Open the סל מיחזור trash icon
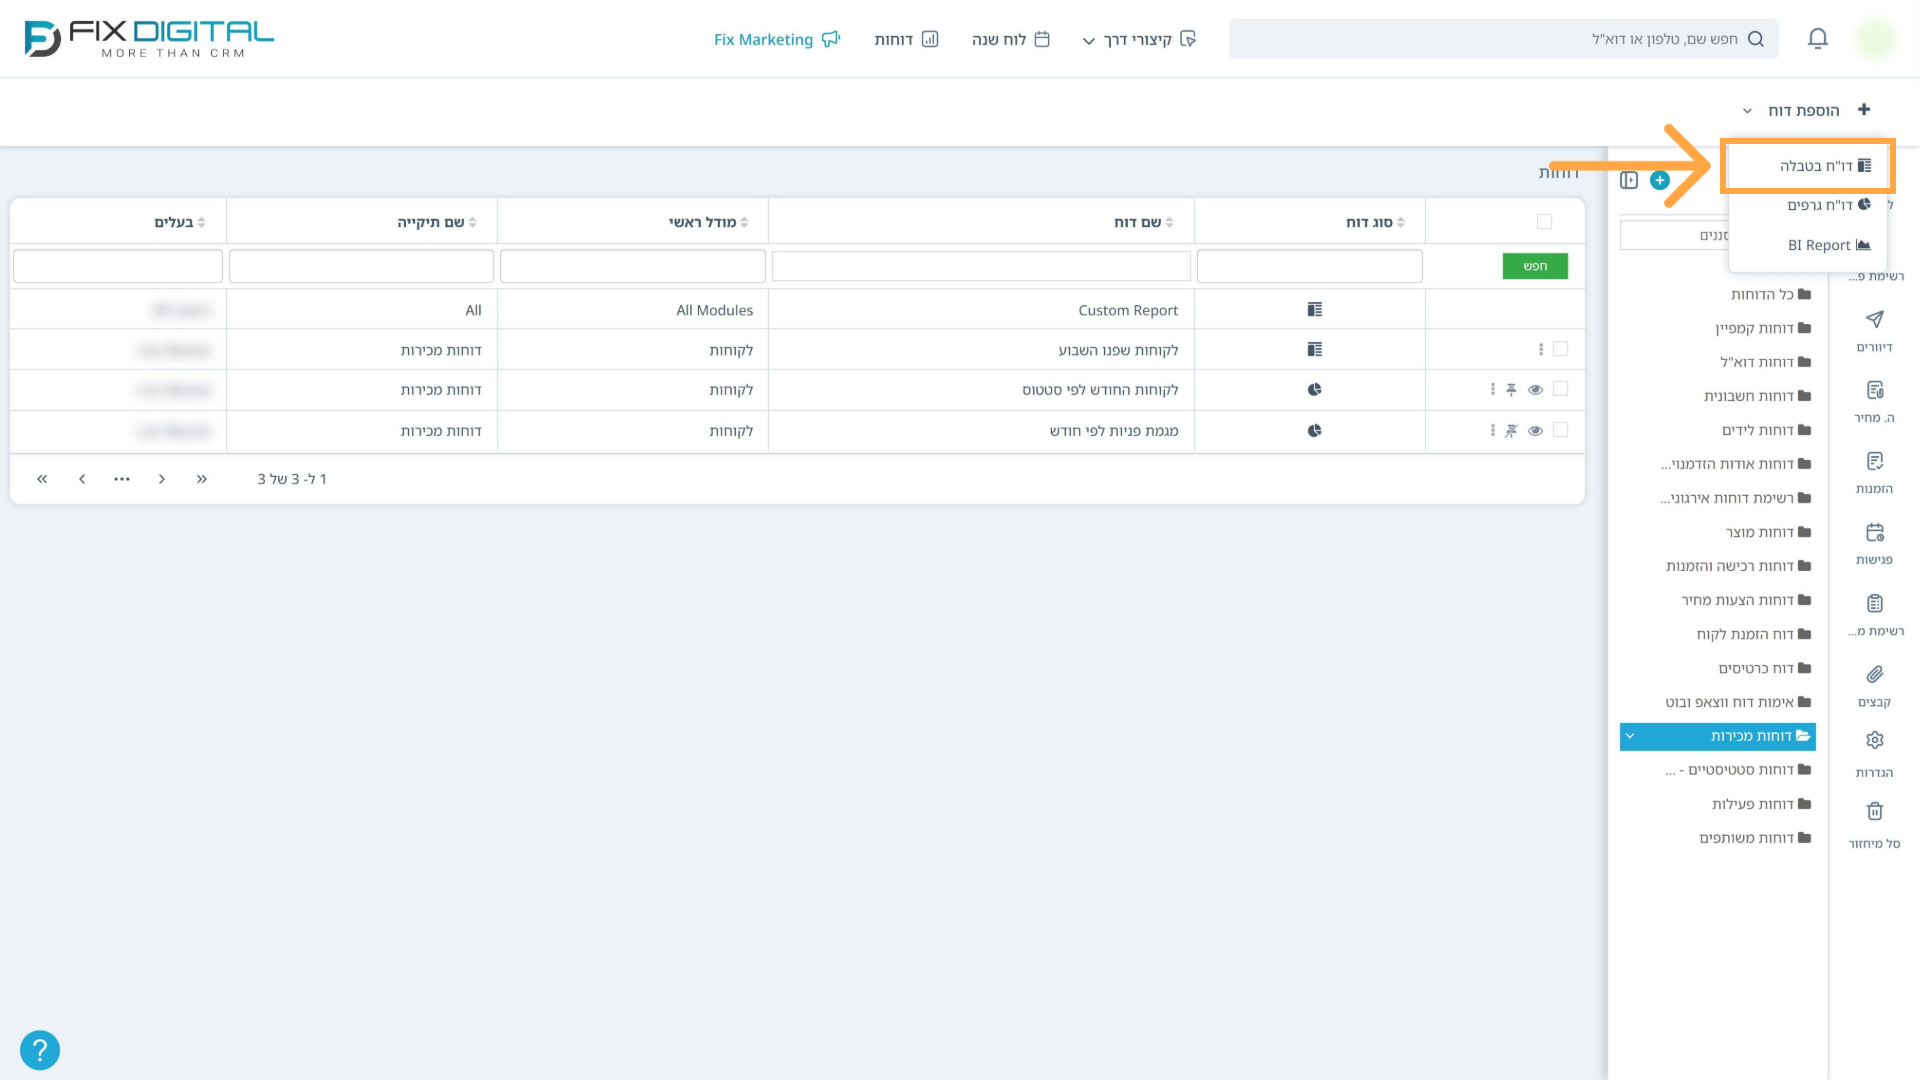The image size is (1920, 1080). coord(1875,811)
